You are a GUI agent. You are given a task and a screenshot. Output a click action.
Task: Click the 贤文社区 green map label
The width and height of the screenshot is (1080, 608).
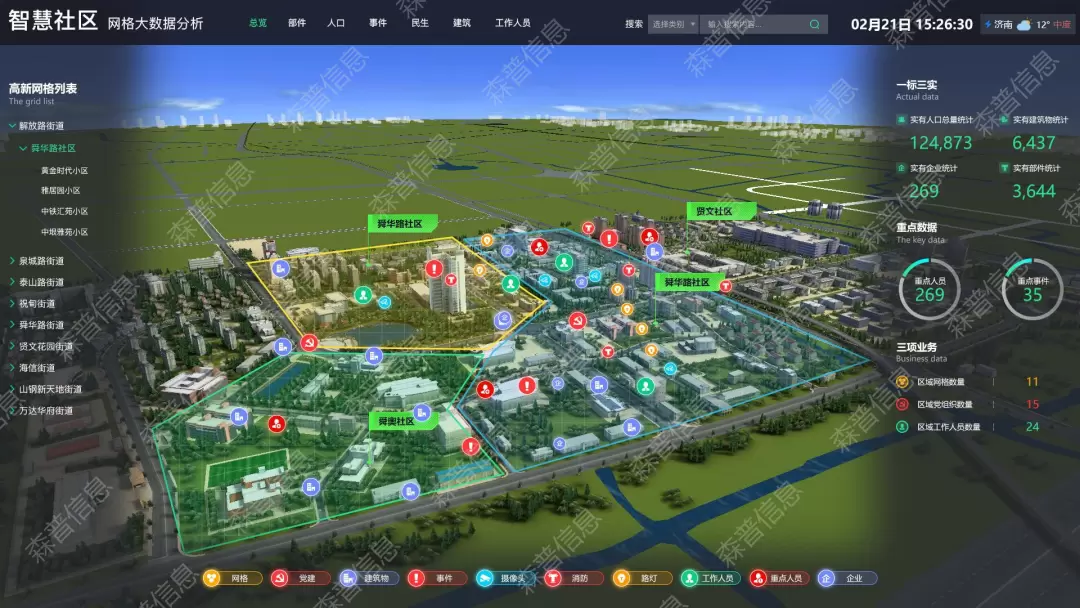(x=714, y=212)
